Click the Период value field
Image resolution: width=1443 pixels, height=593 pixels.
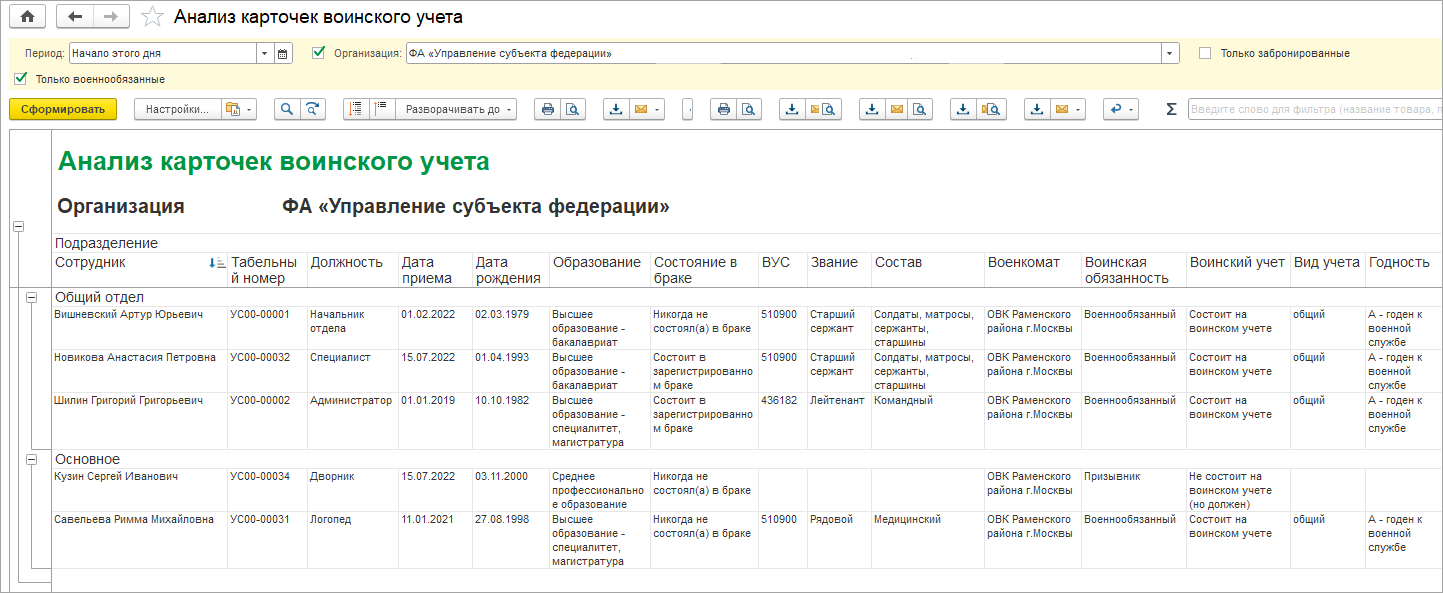162,53
